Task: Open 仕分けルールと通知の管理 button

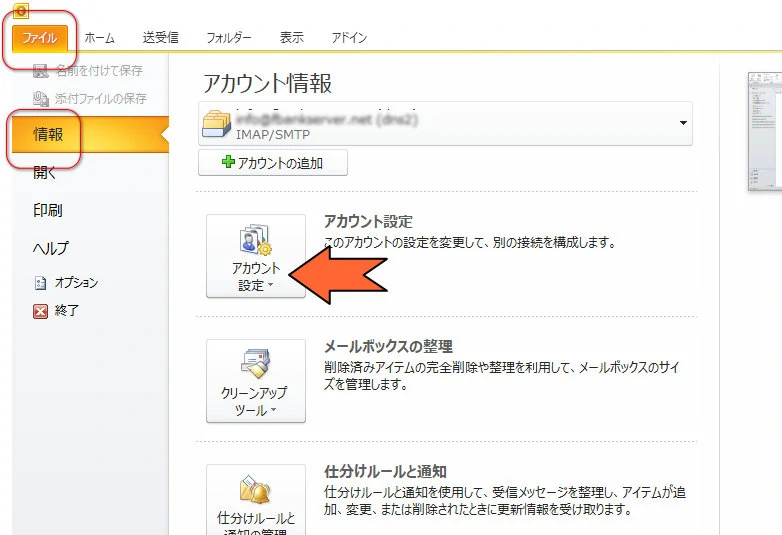Action: [256, 500]
